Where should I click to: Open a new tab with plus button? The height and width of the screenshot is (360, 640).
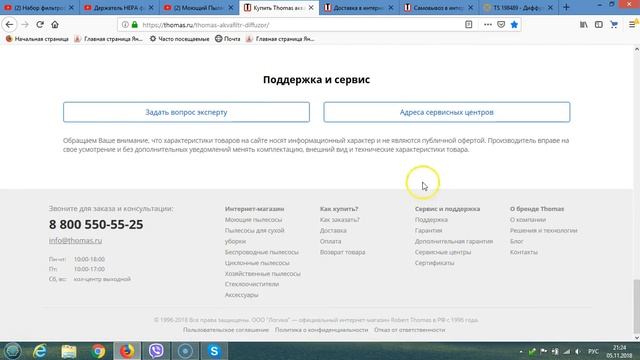[566, 7]
